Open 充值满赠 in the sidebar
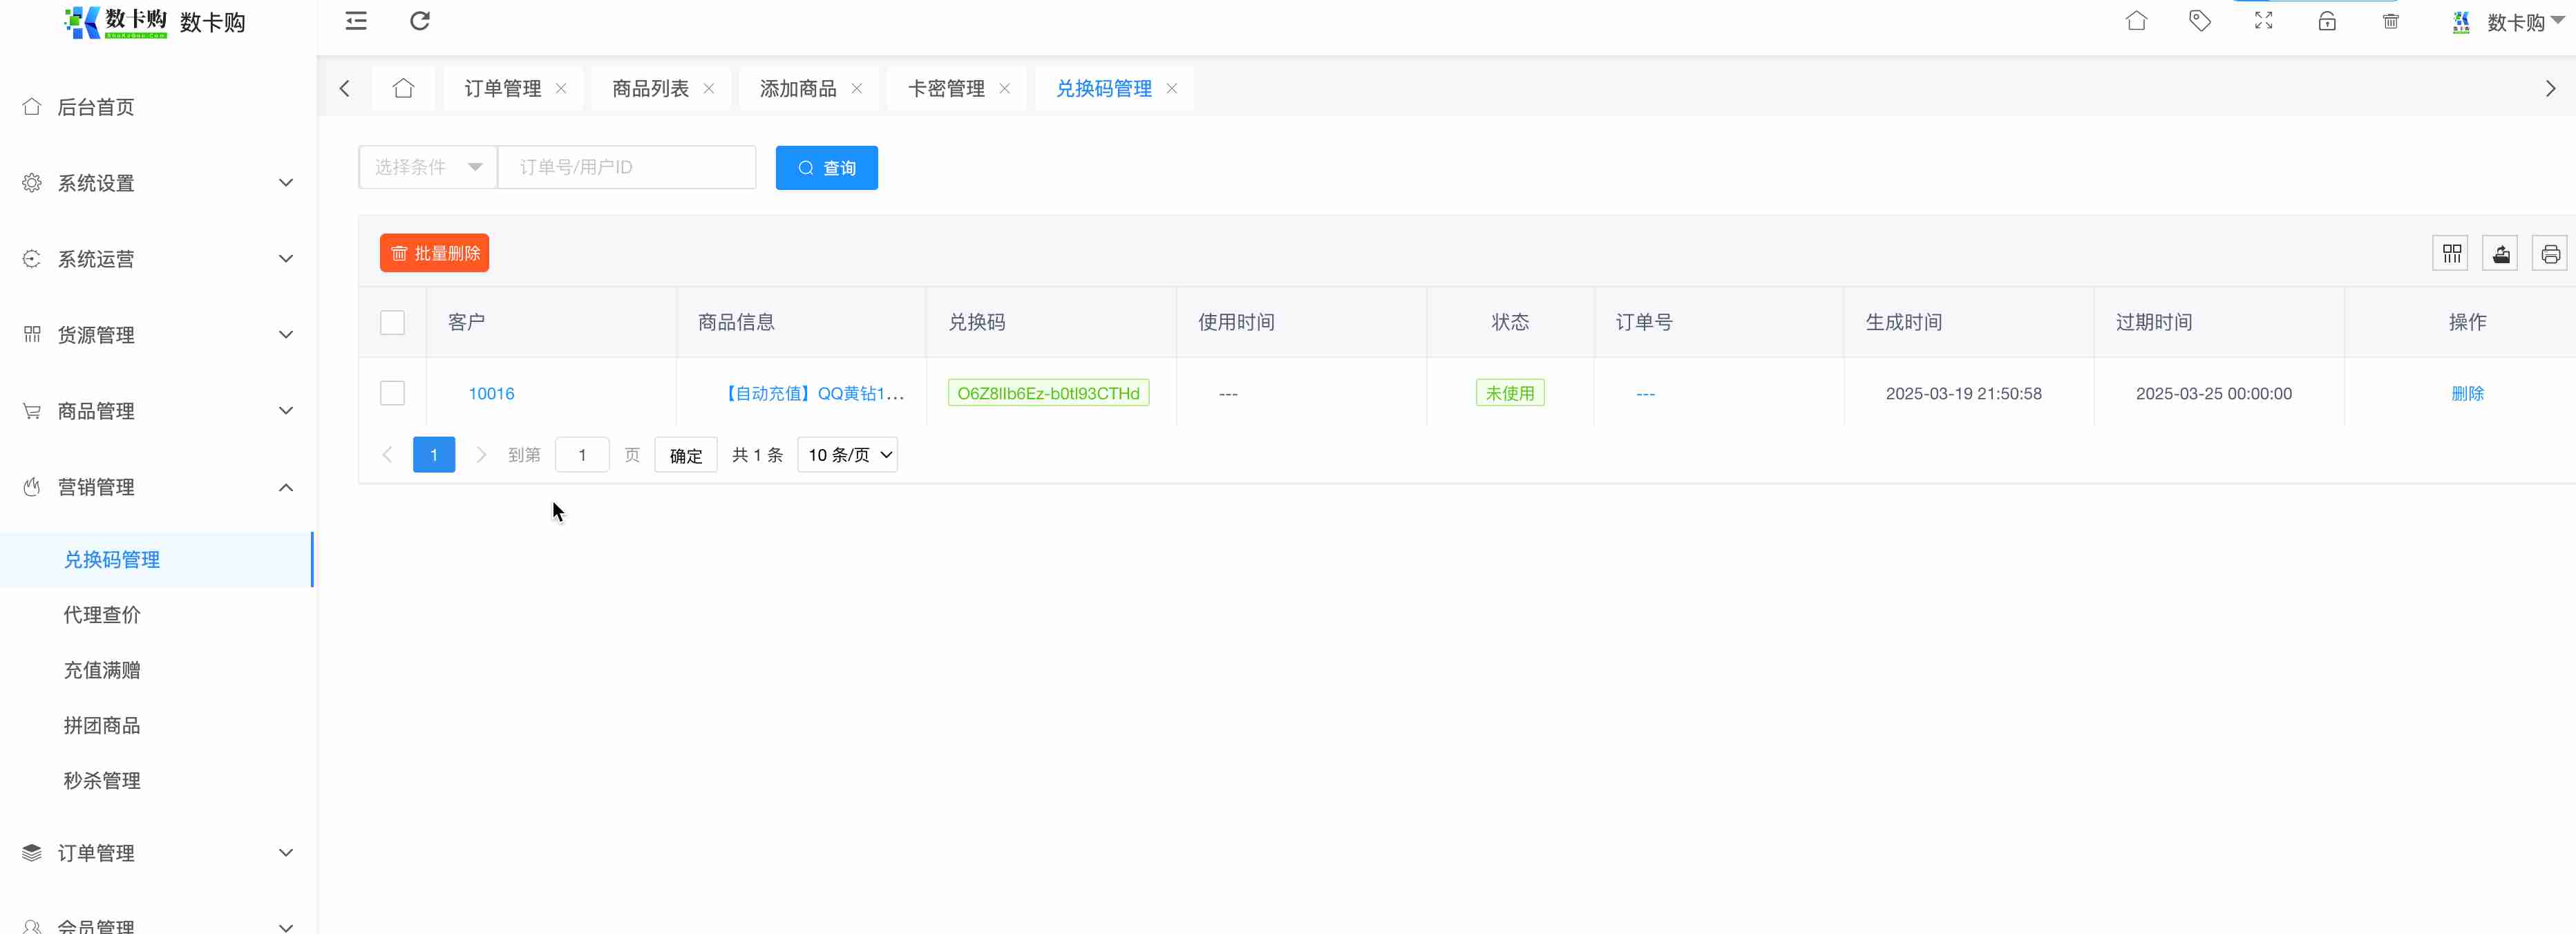This screenshot has width=2576, height=934. click(x=102, y=670)
